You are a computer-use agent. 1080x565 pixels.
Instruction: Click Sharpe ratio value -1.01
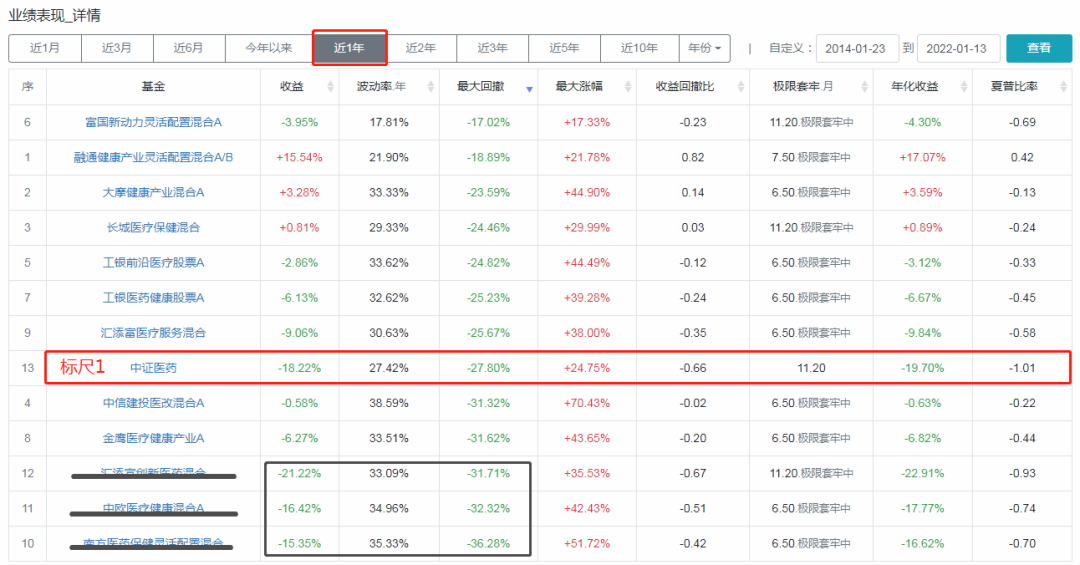tap(1022, 368)
